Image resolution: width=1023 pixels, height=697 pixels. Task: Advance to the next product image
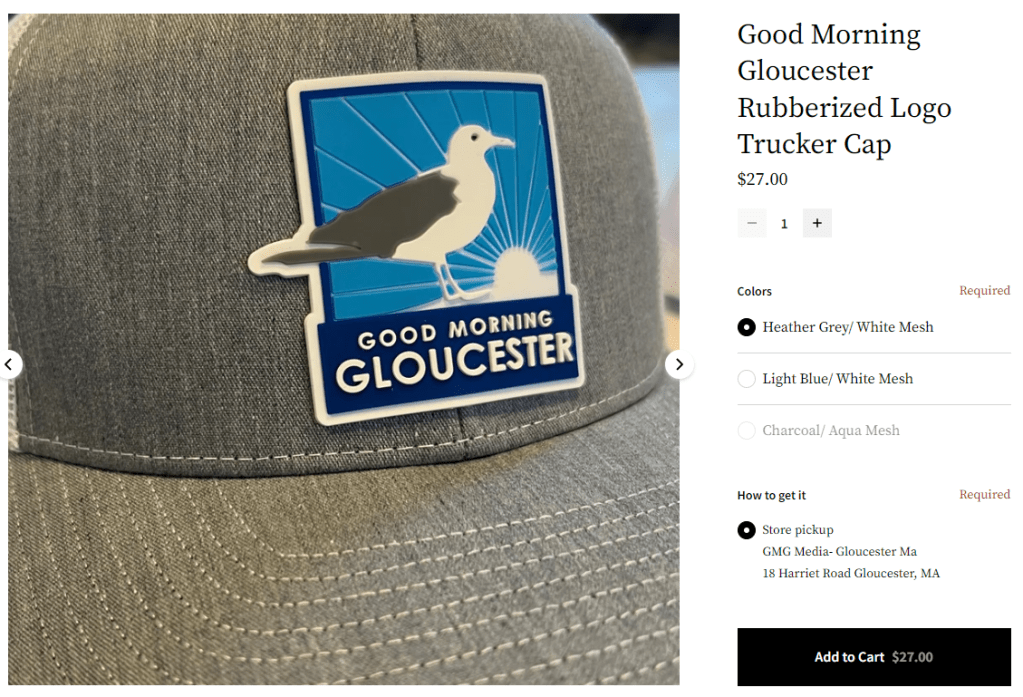point(679,364)
